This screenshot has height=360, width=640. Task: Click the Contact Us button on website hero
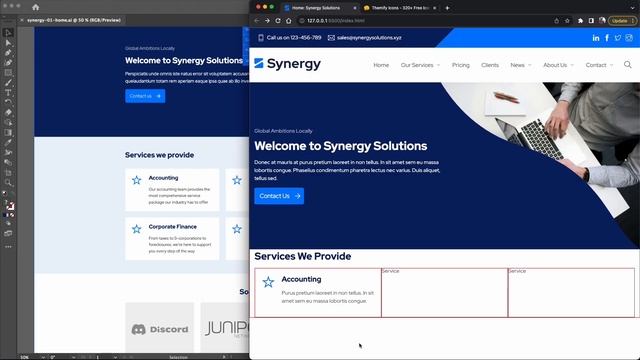(x=279, y=196)
